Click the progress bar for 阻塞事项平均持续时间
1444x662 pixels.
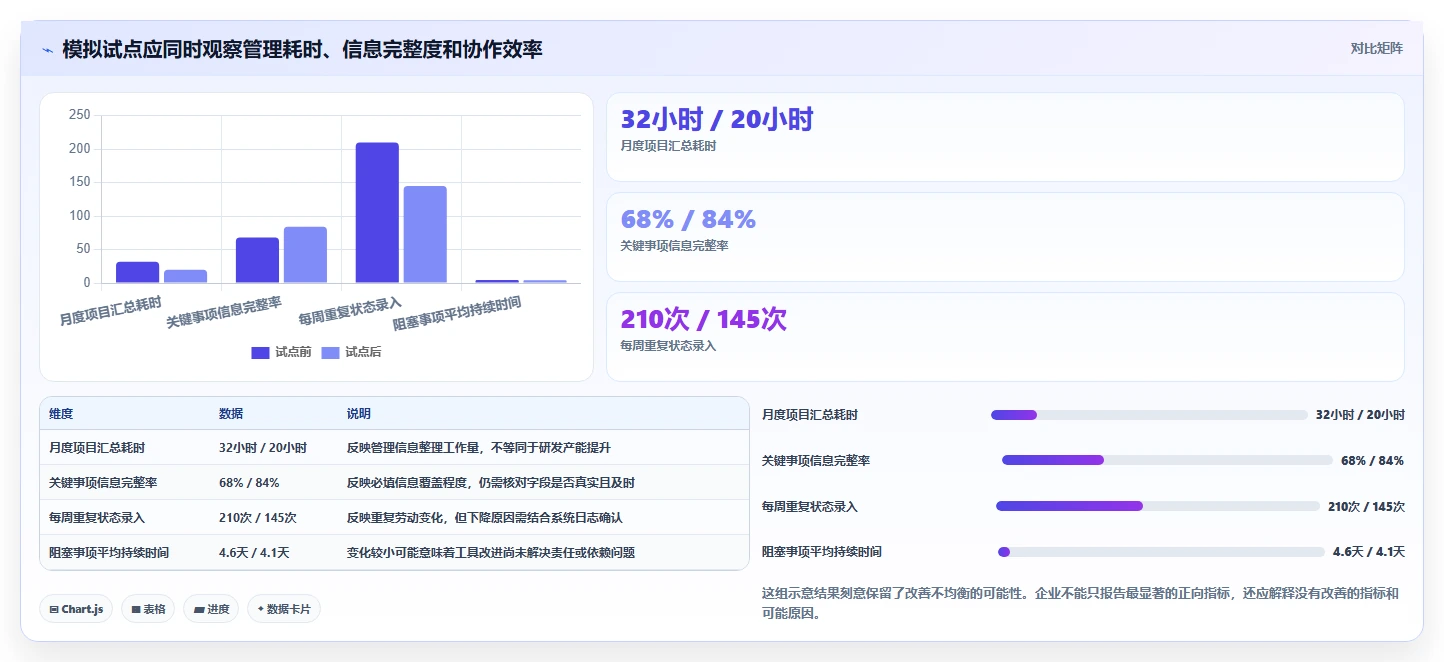pyautogui.click(x=1161, y=552)
